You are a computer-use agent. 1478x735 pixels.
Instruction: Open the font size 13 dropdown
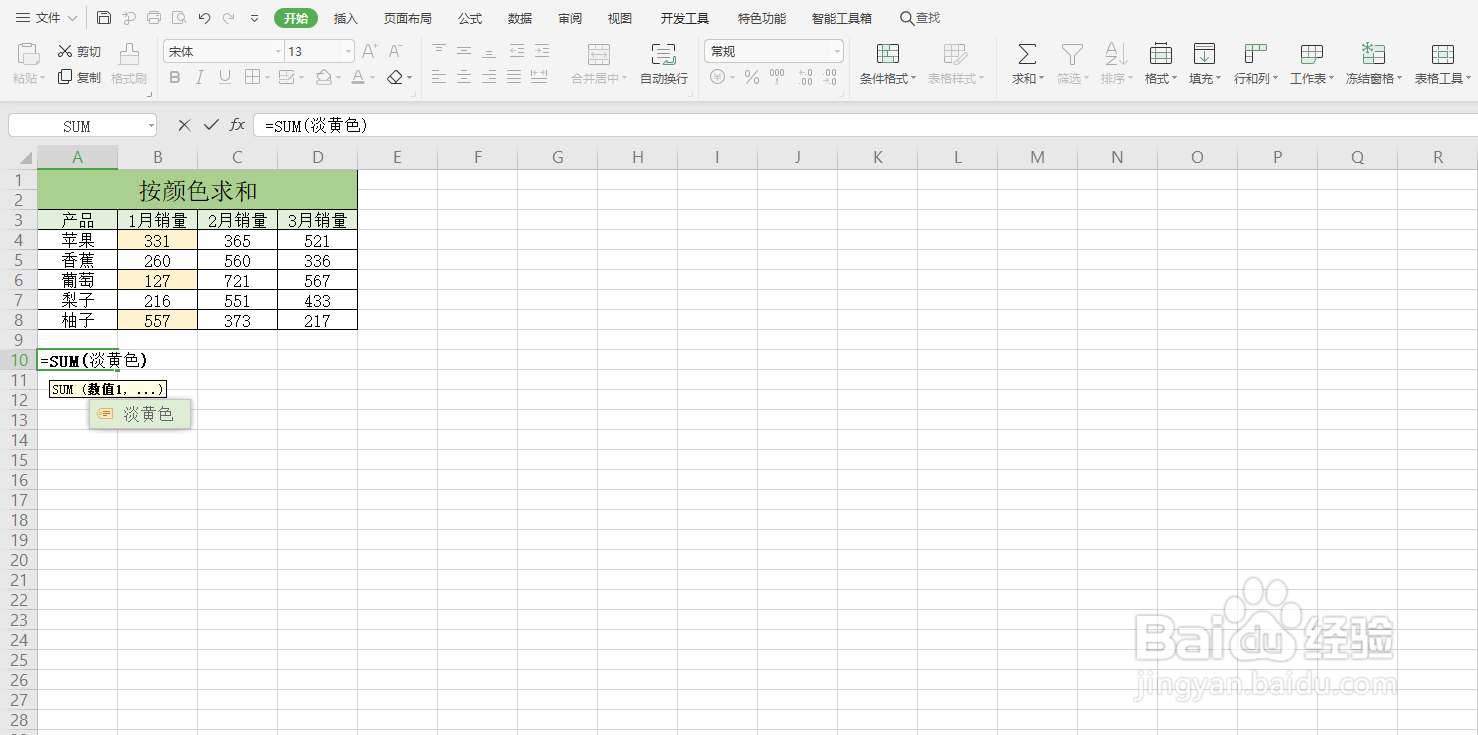(x=348, y=51)
